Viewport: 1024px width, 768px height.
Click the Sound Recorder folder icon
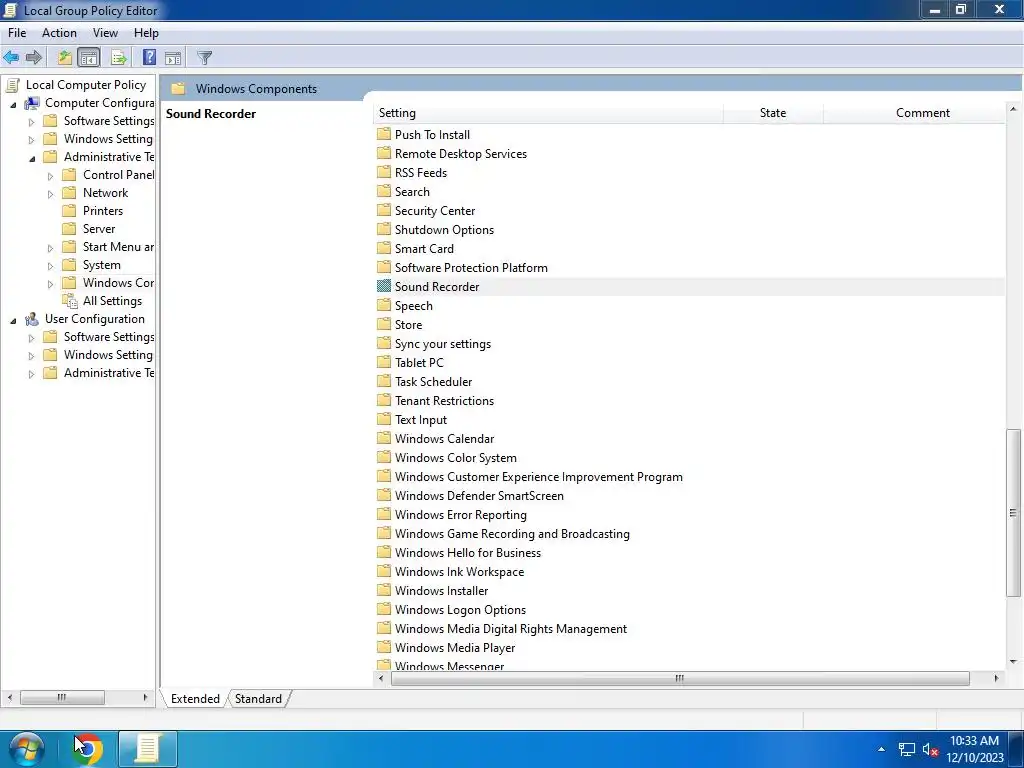click(x=384, y=286)
